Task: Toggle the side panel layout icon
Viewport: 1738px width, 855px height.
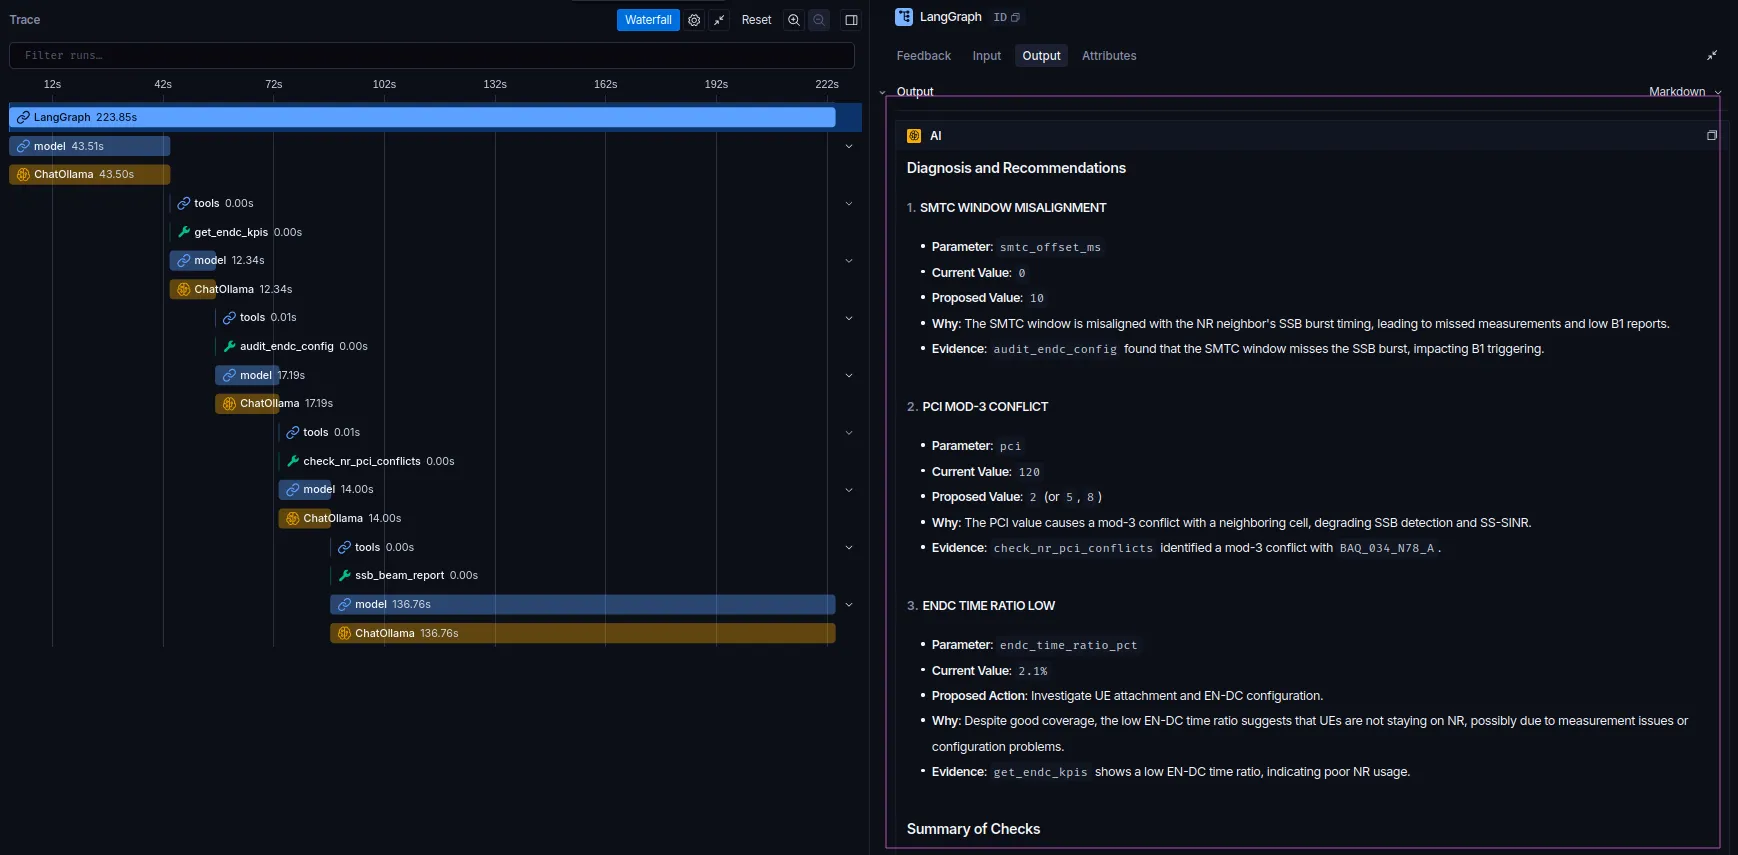Action: pos(851,20)
